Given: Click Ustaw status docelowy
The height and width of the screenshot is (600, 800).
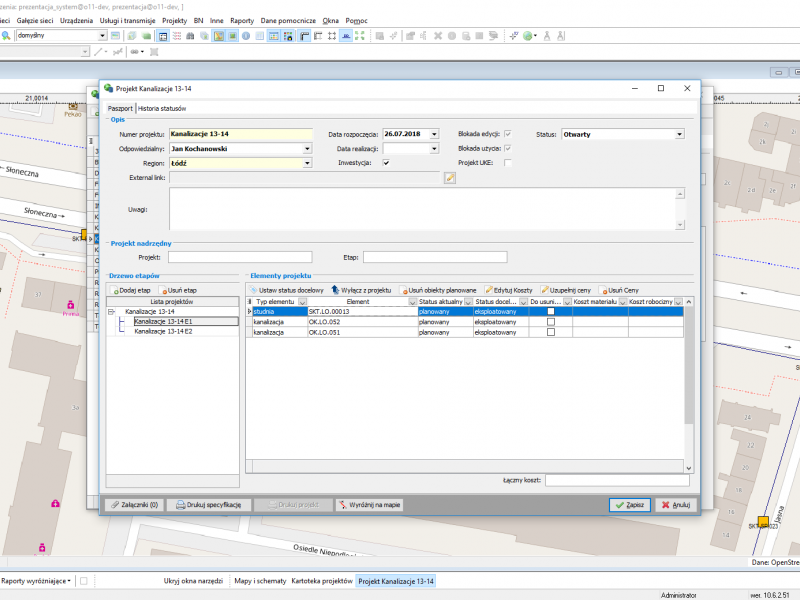Looking at the screenshot, I should click(x=287, y=290).
